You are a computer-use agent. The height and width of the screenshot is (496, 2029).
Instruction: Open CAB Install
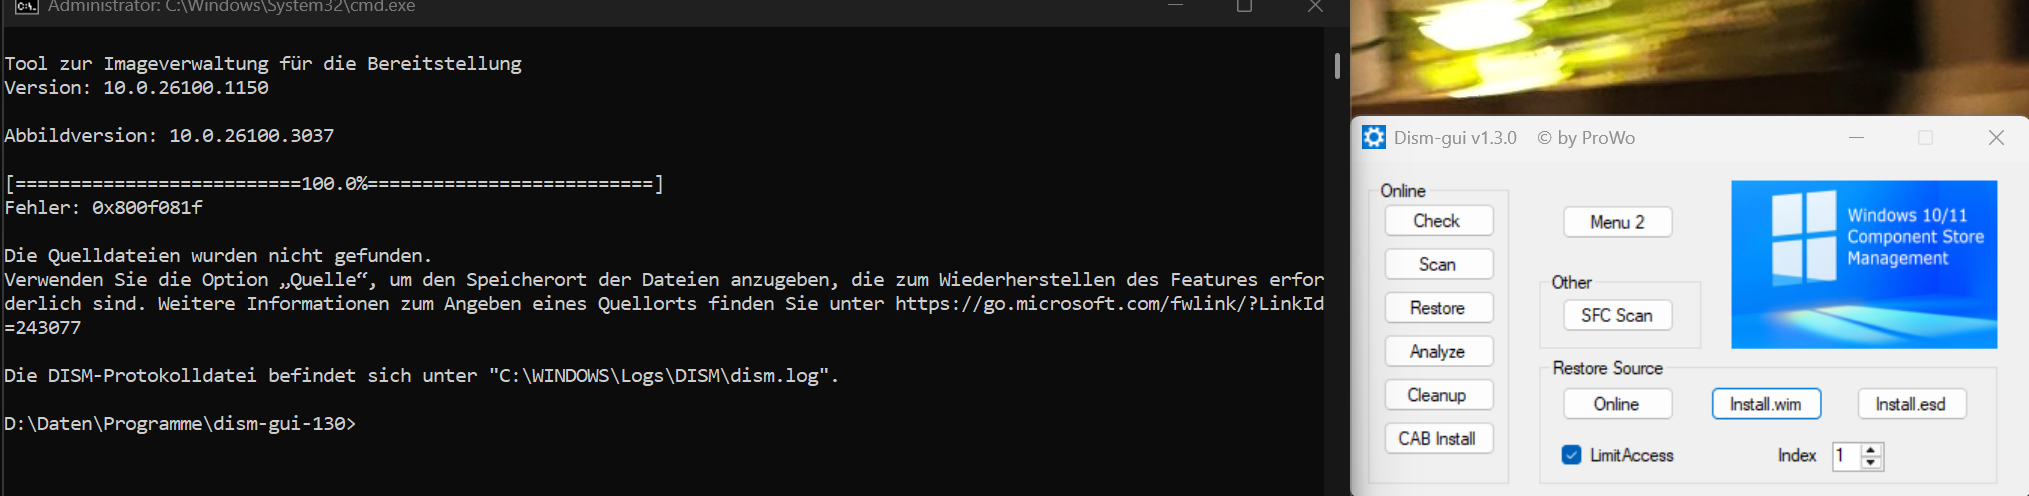tap(1438, 438)
